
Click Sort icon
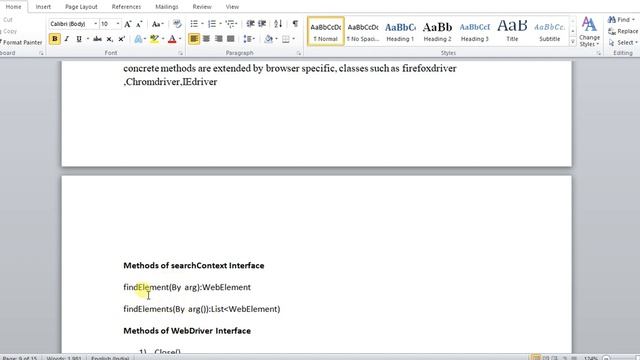[x=278, y=24]
